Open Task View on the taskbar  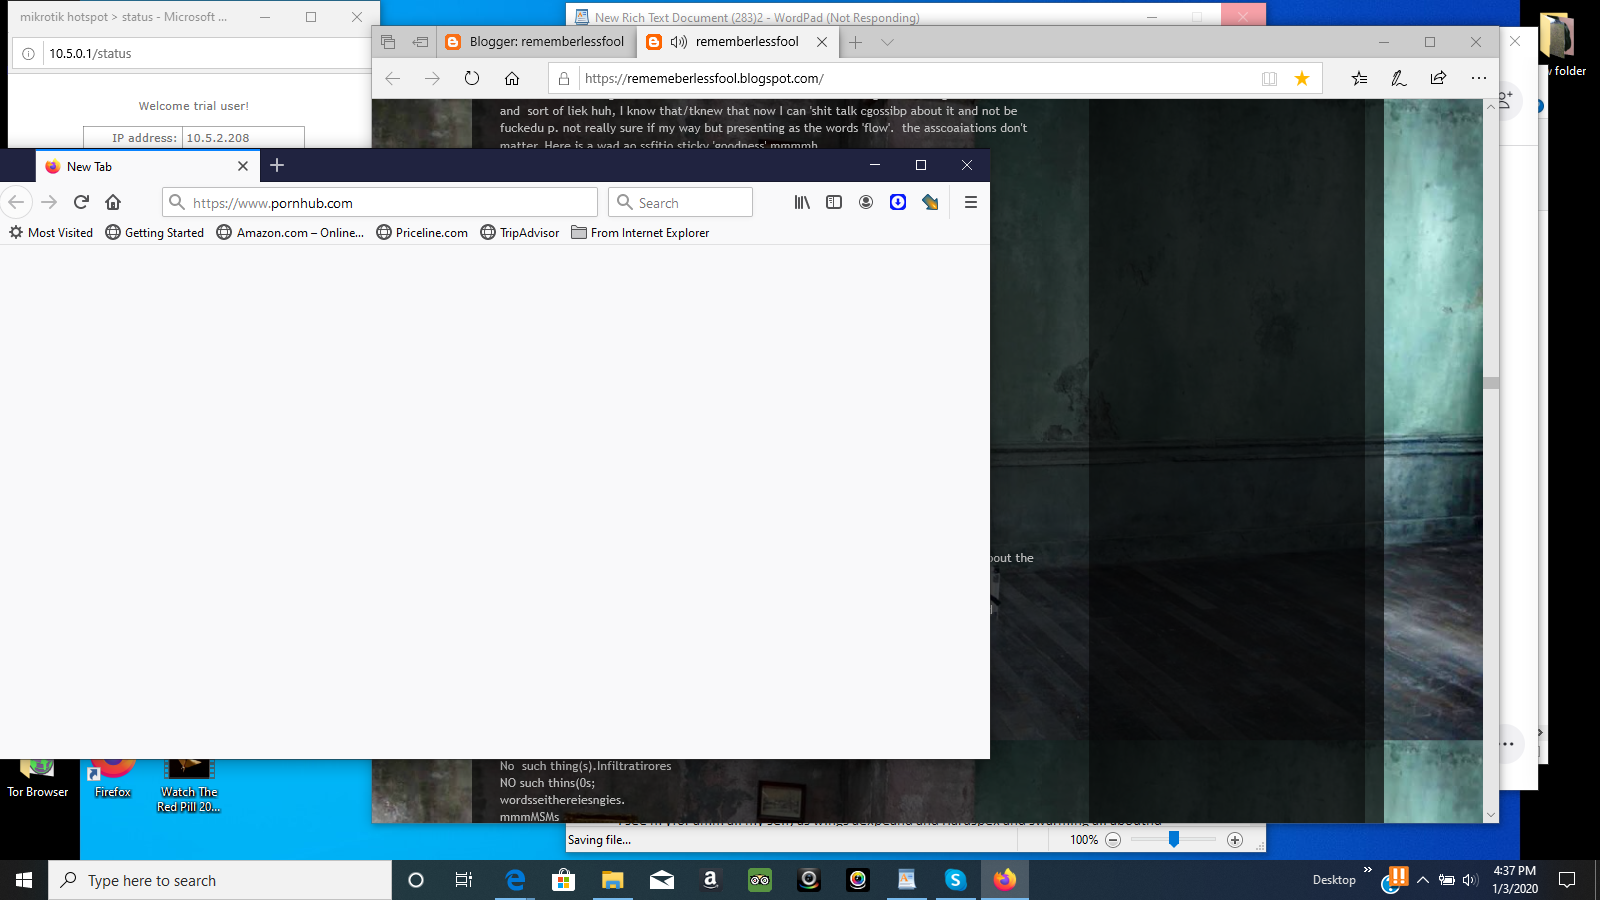[464, 880]
